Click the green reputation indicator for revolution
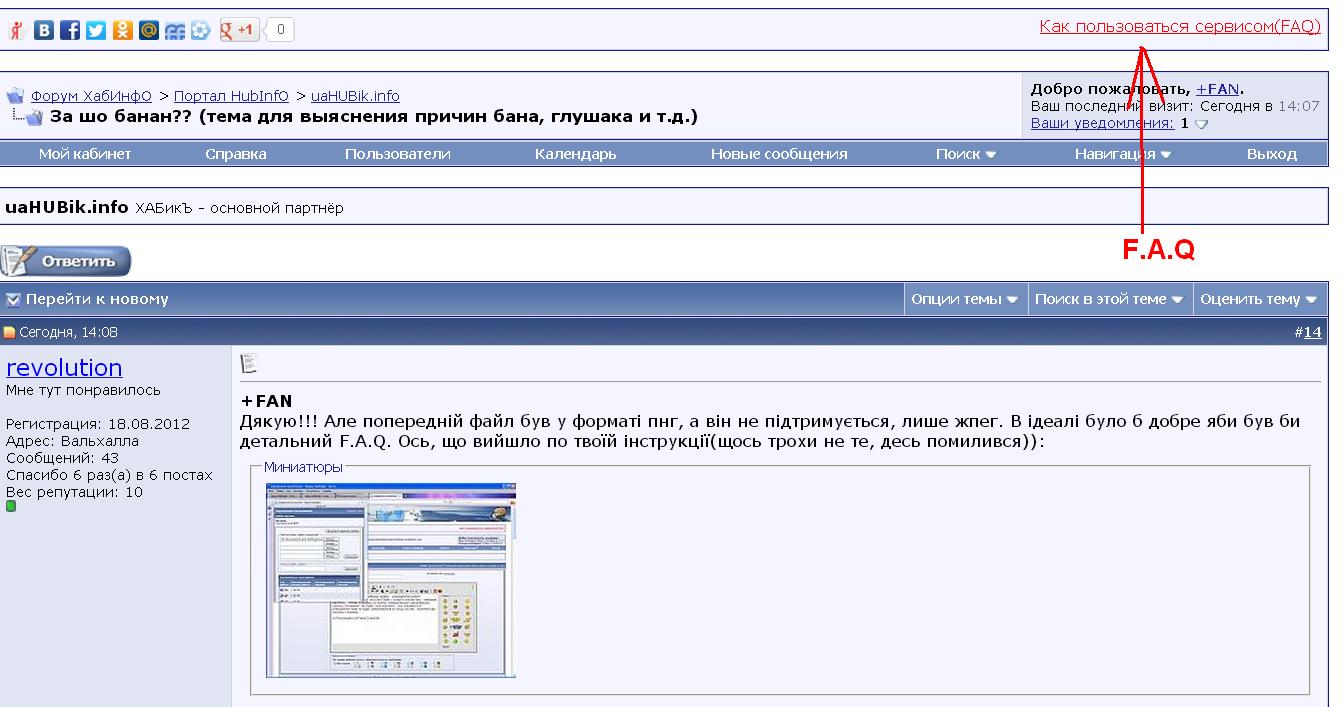Viewport: 1344px width, 707px height. click(11, 506)
